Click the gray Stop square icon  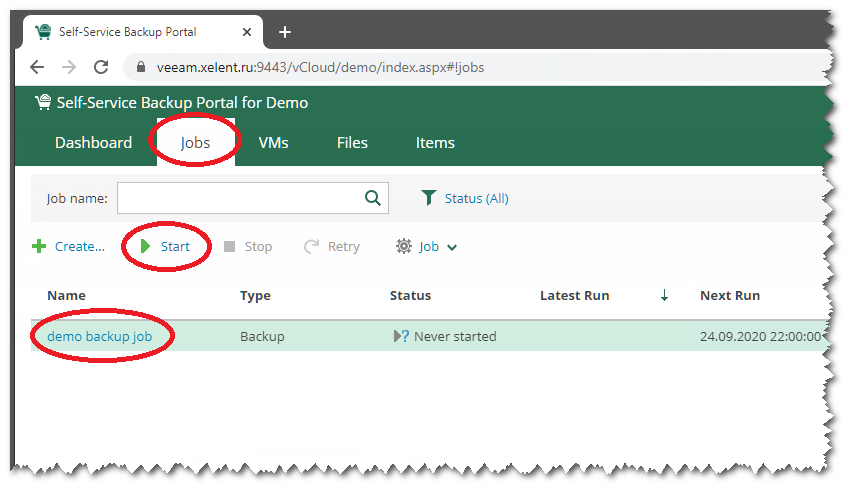(230, 247)
